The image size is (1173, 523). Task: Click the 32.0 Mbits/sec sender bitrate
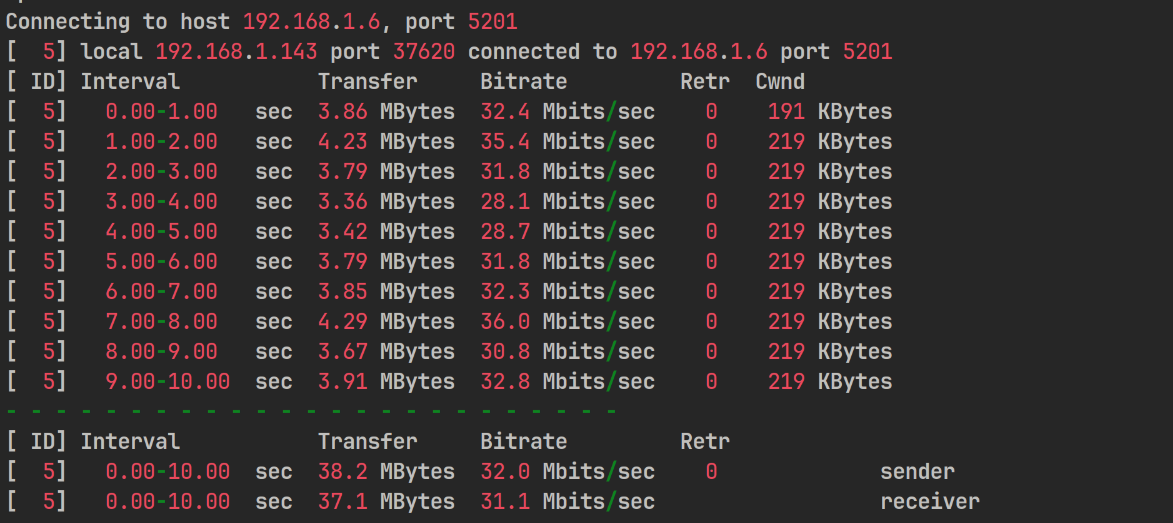click(568, 471)
